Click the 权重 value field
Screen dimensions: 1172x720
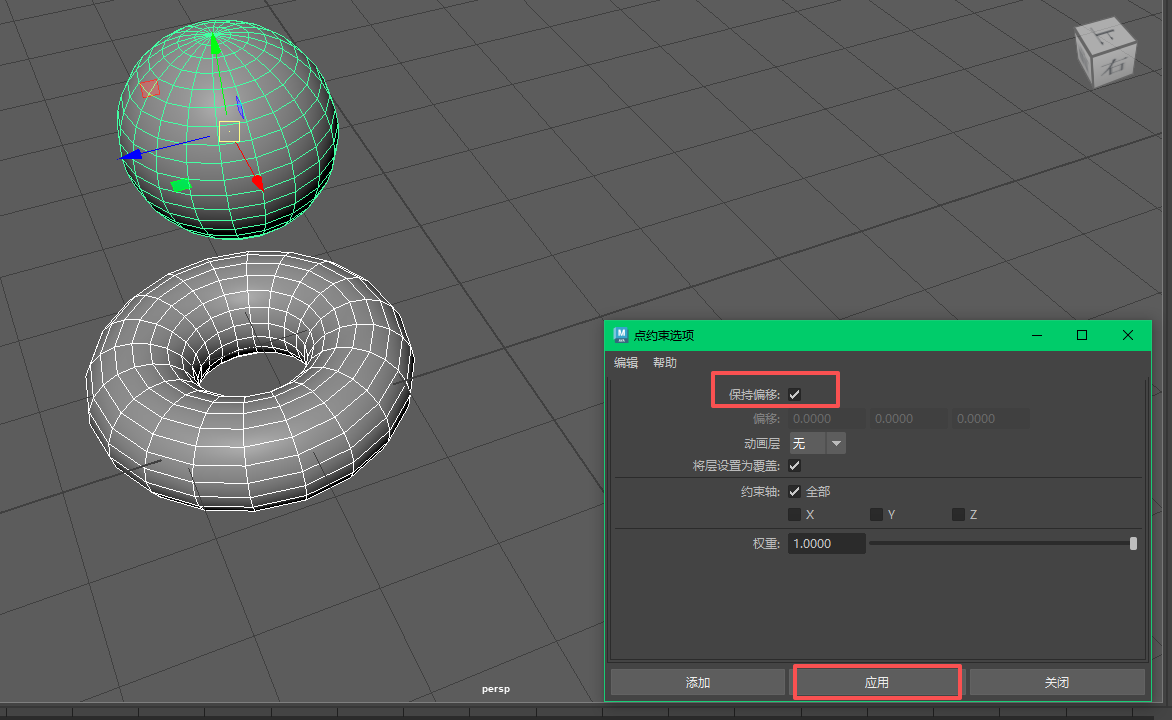coord(827,544)
